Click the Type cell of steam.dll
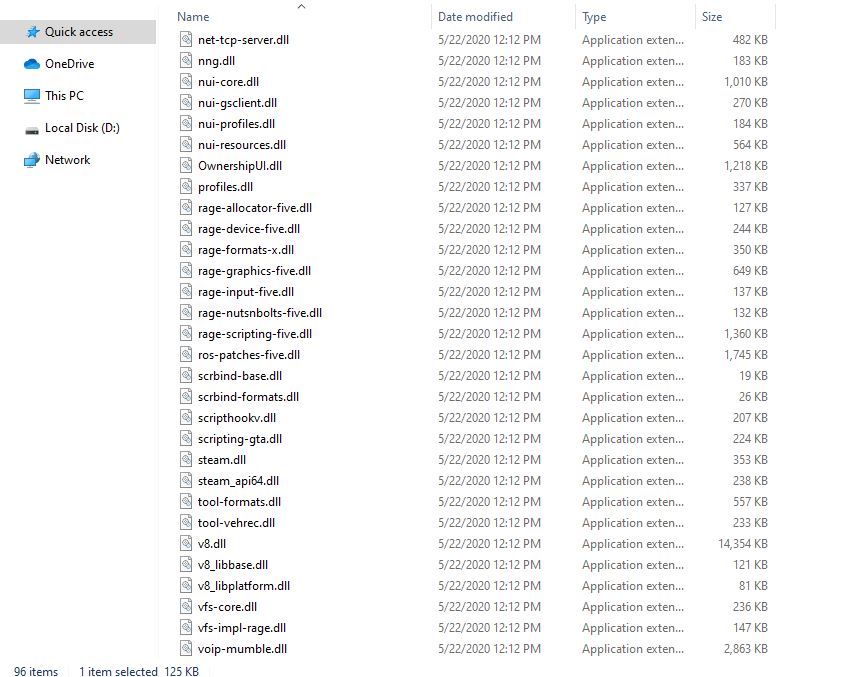This screenshot has height=677, width=861. point(633,460)
